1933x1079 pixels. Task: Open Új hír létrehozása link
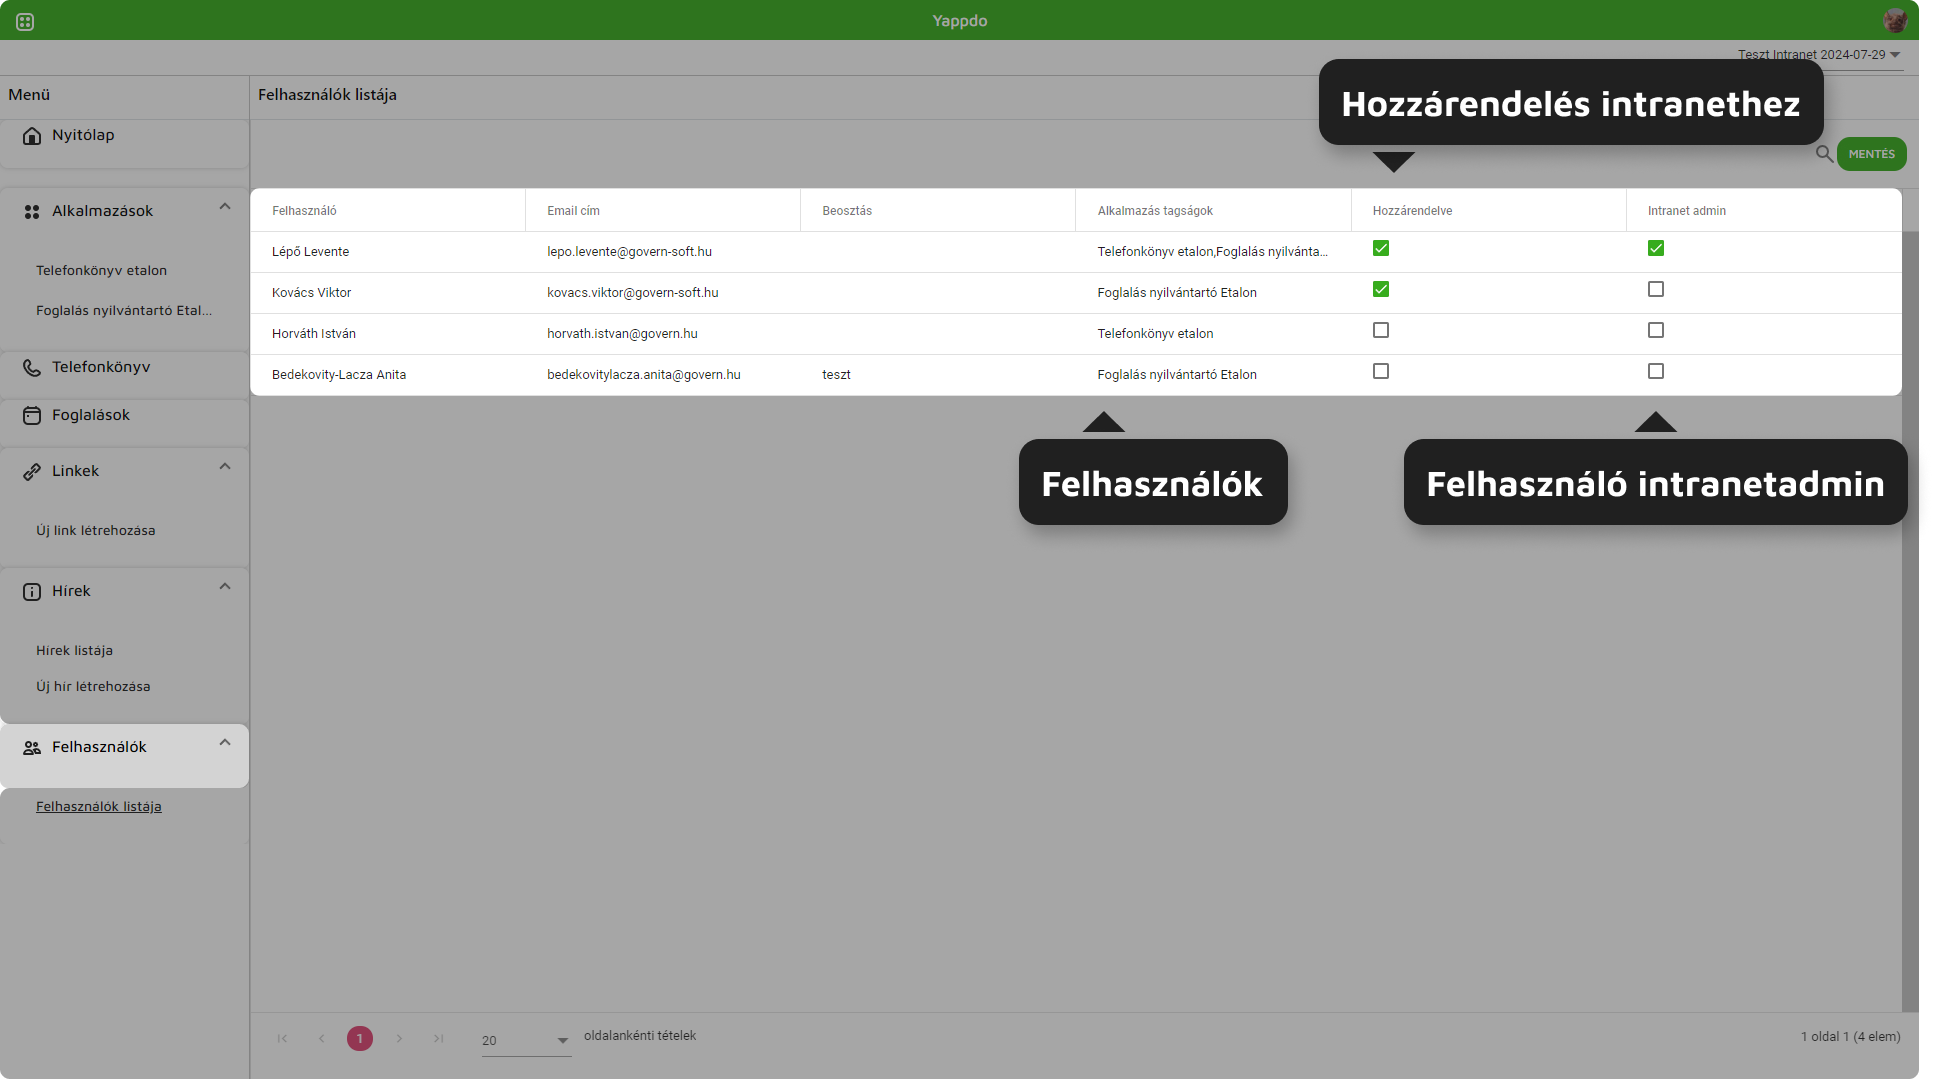[93, 687]
